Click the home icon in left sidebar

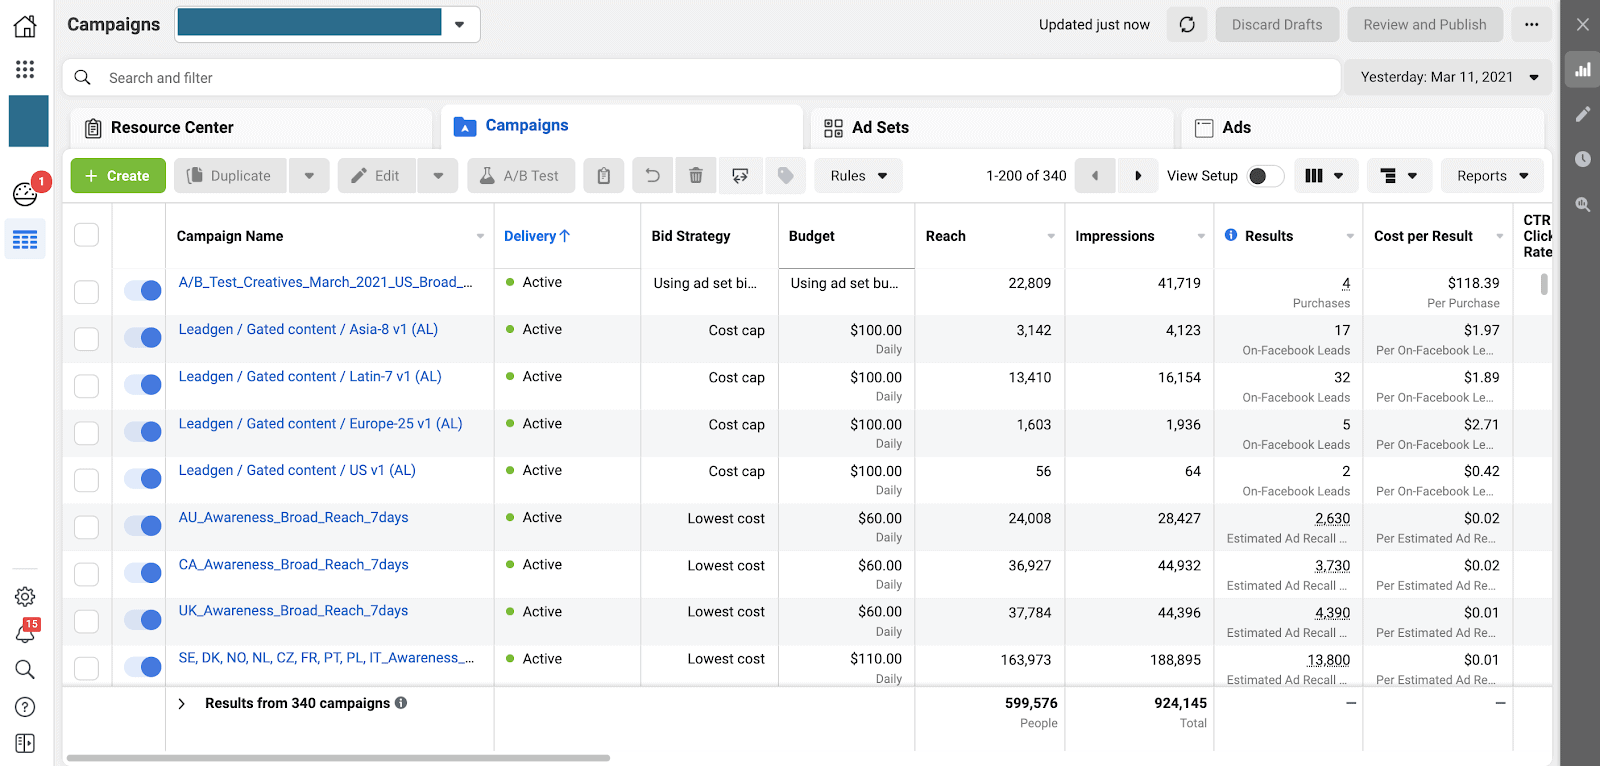[x=25, y=26]
